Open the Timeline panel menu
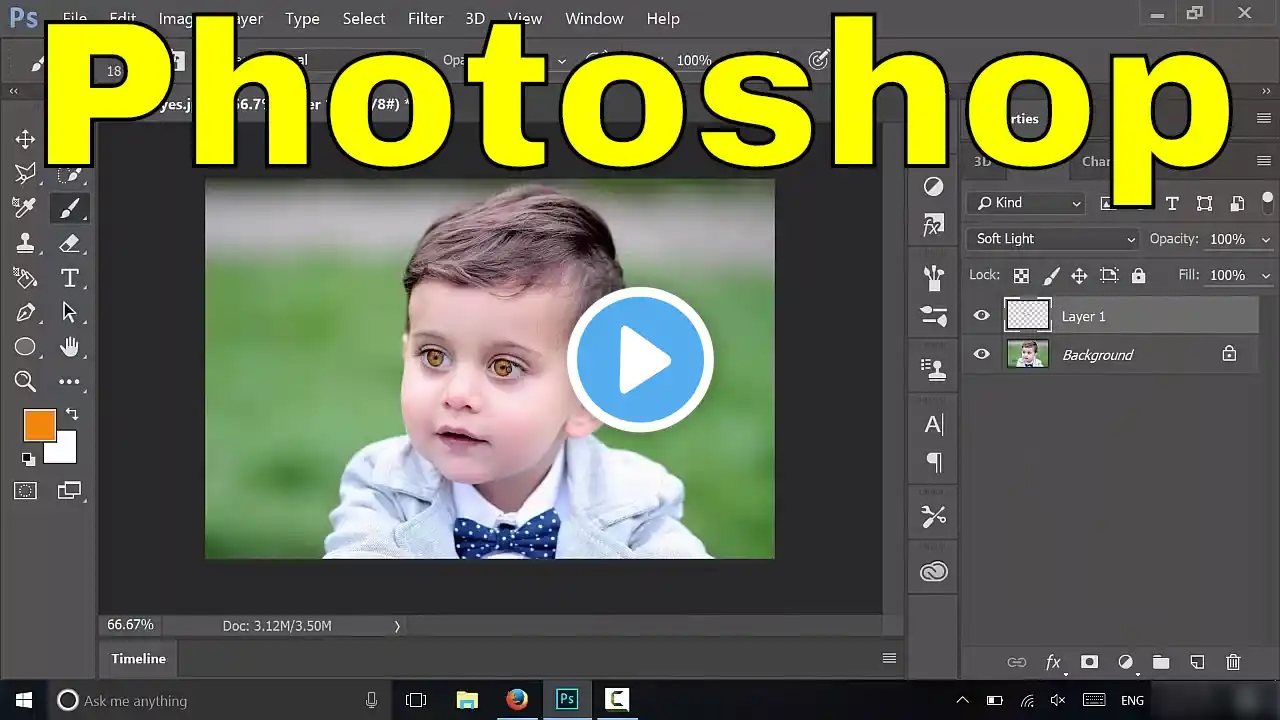1280x720 pixels. (889, 658)
